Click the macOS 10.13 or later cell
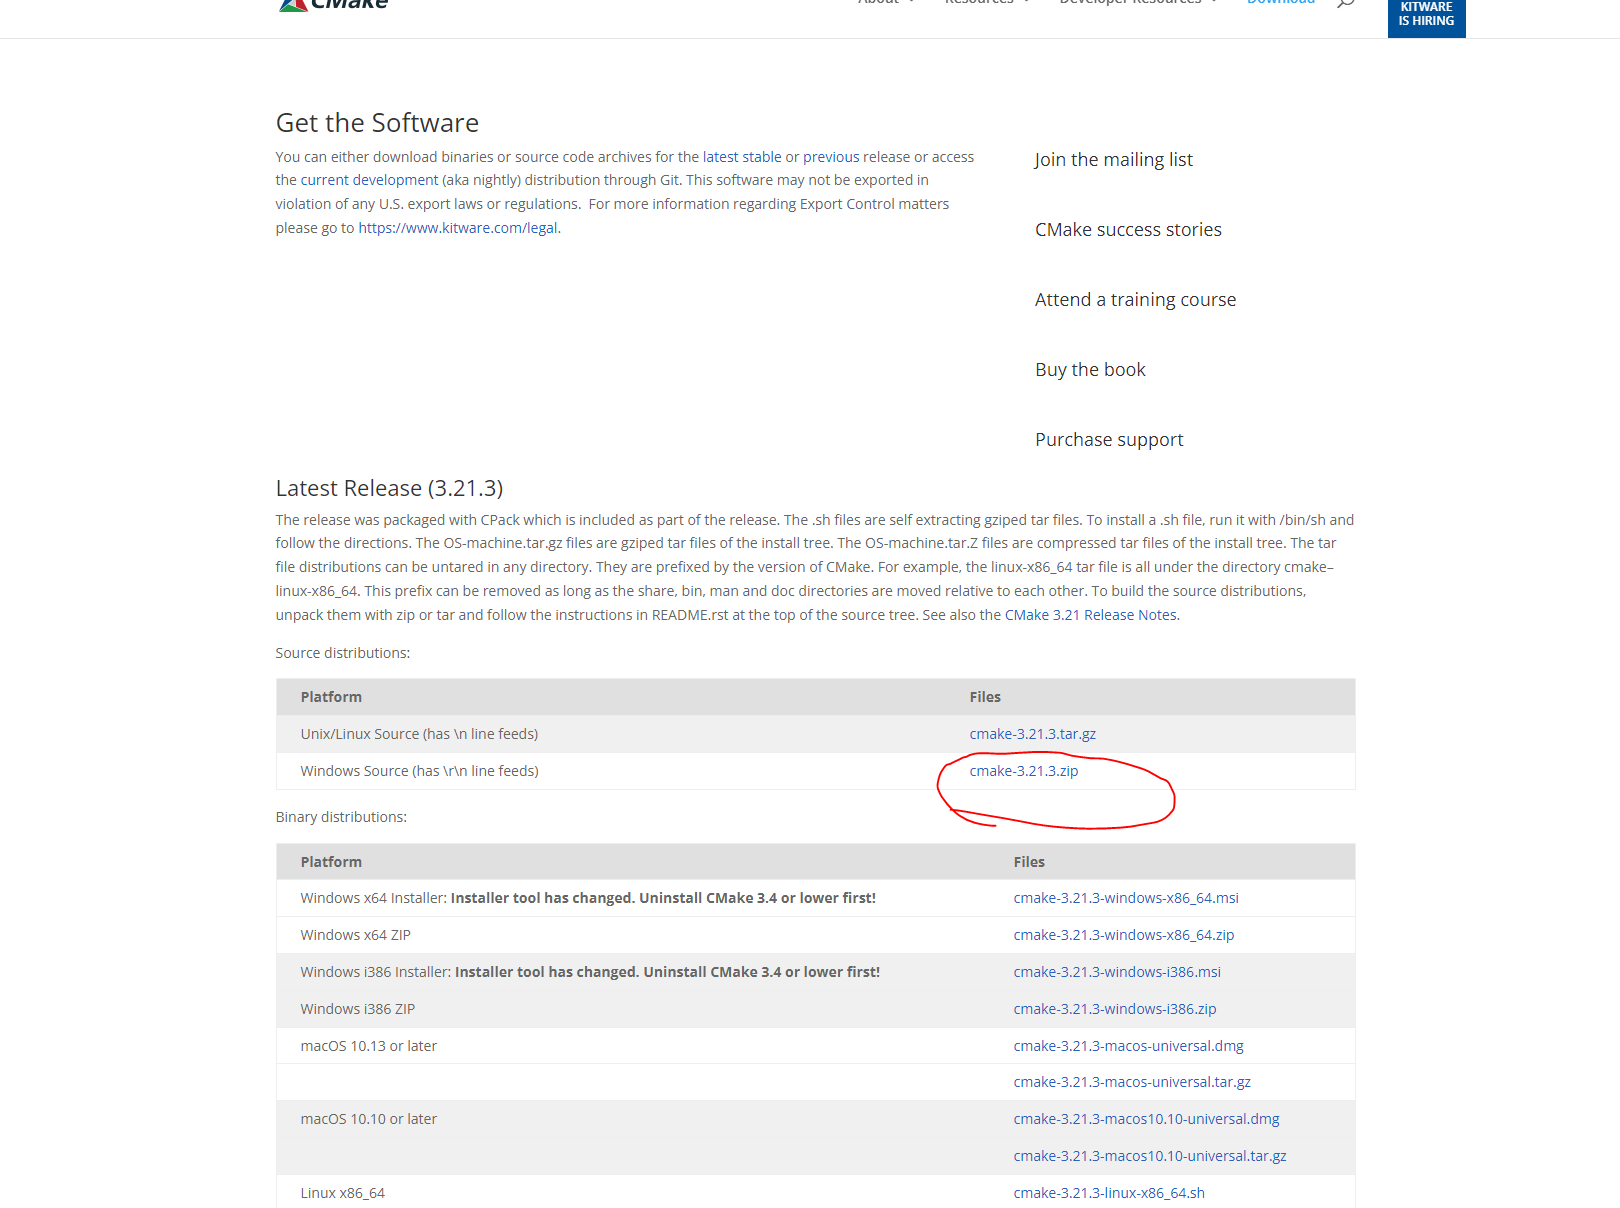Viewport: 1620px width, 1208px height. tap(368, 1046)
